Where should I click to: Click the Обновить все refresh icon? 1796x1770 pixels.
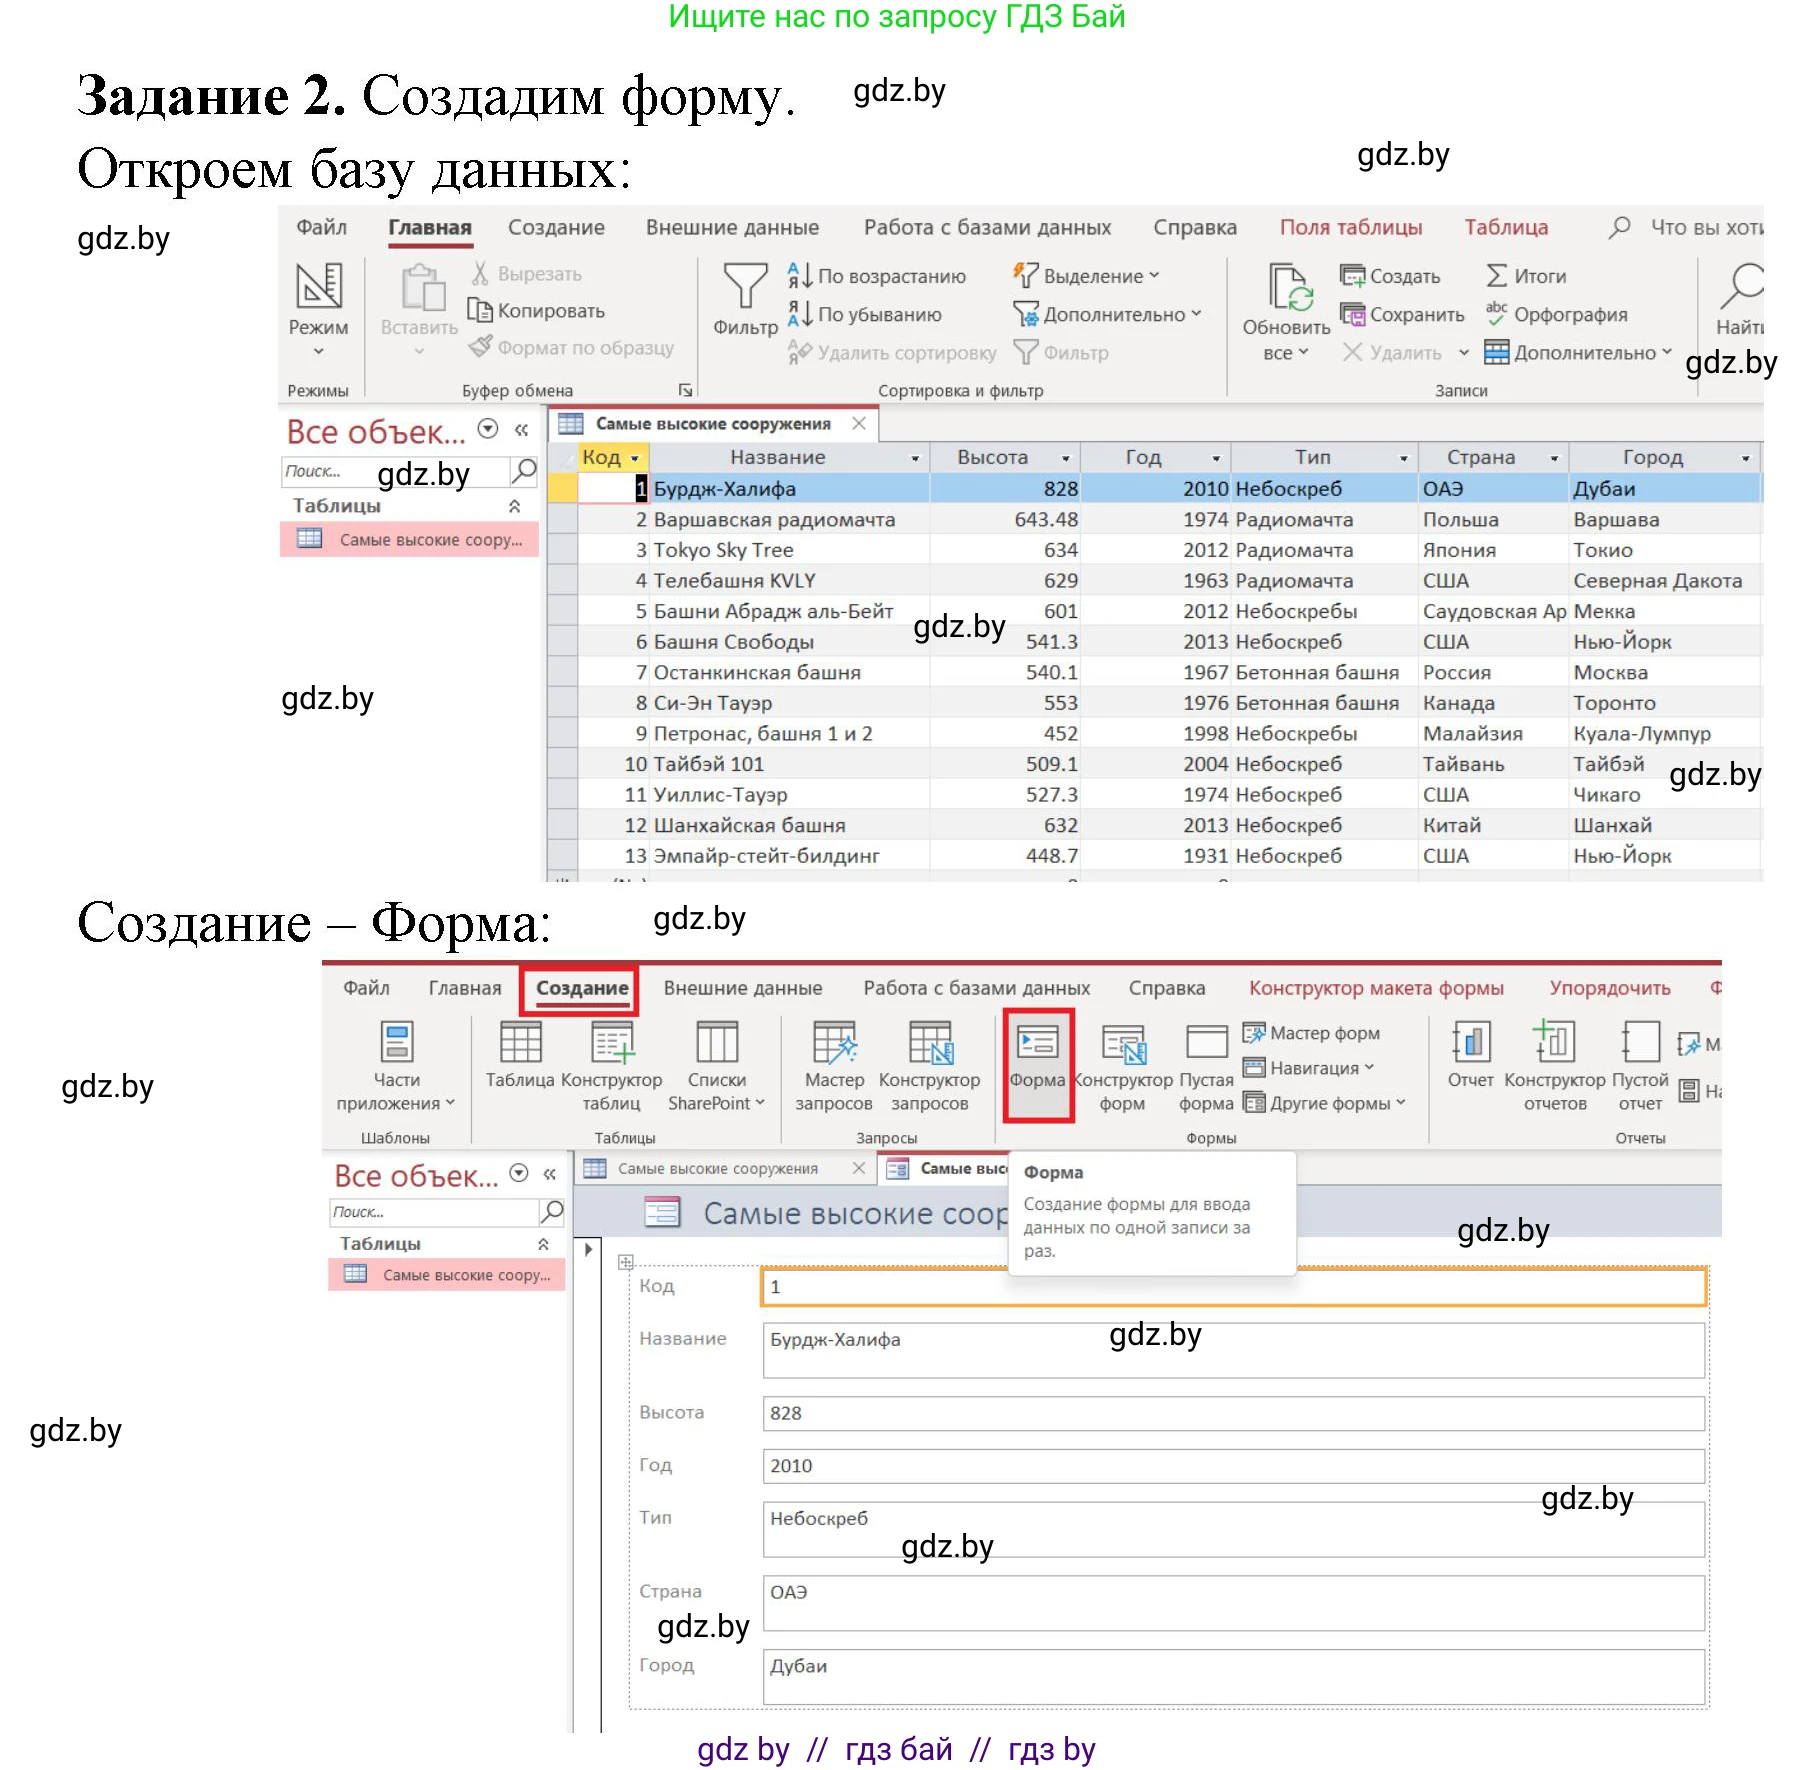pyautogui.click(x=1287, y=289)
